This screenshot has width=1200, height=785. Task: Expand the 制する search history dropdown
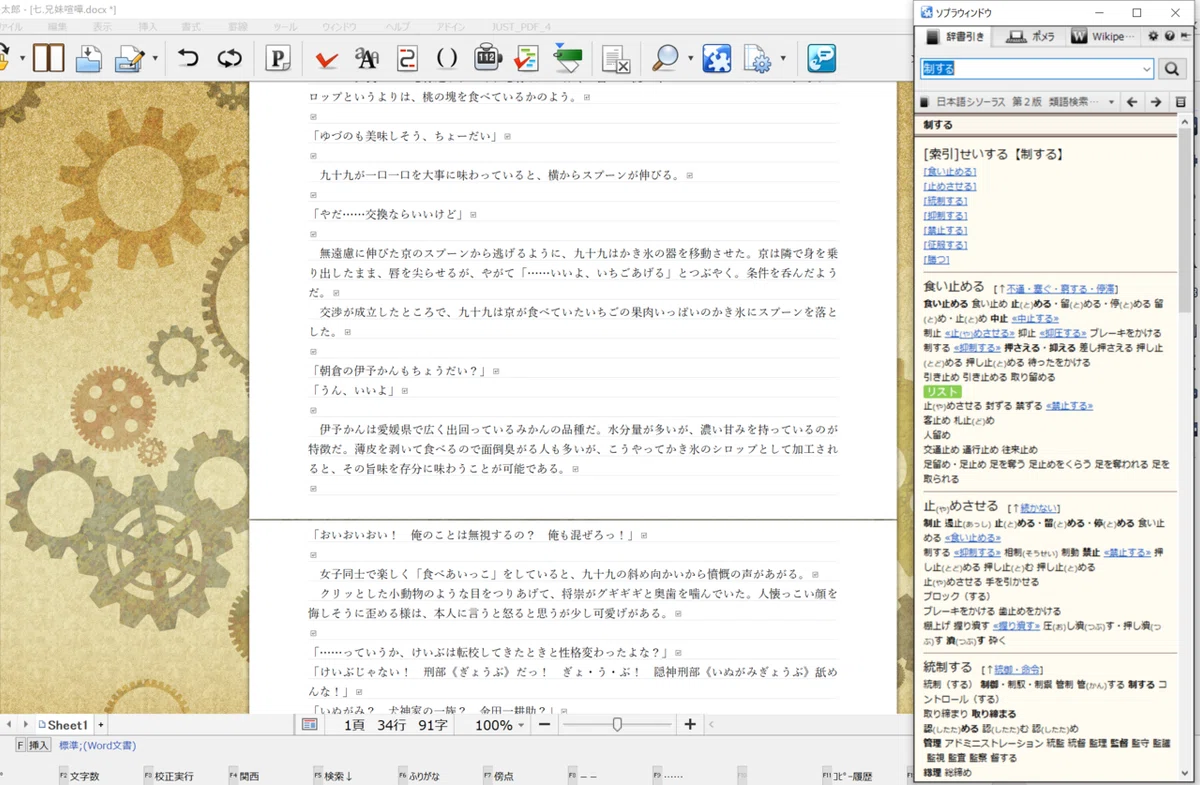(x=1146, y=69)
